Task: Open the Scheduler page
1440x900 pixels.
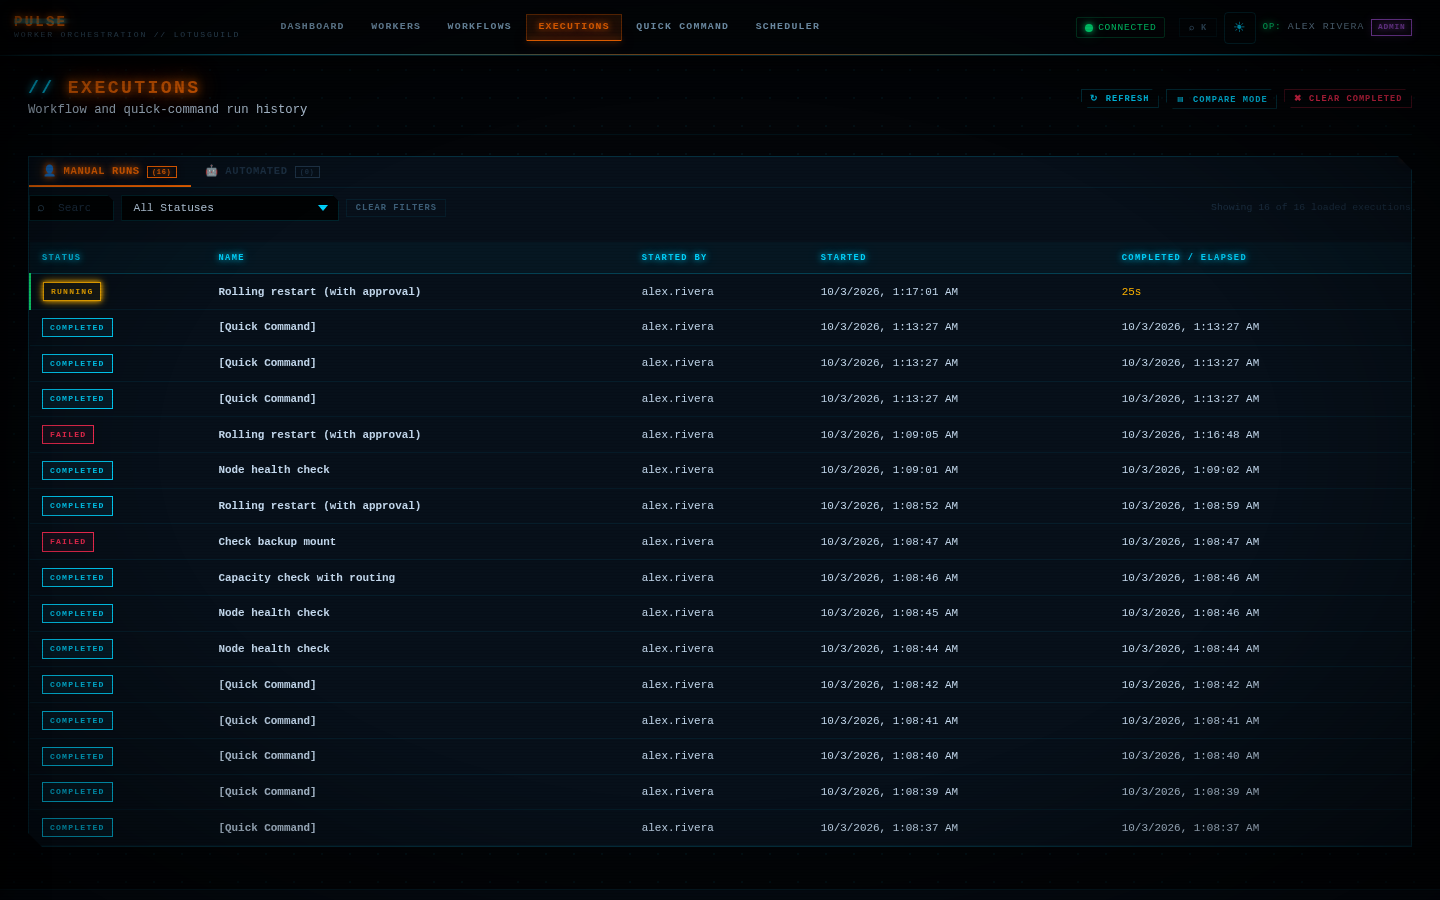Action: 788,27
